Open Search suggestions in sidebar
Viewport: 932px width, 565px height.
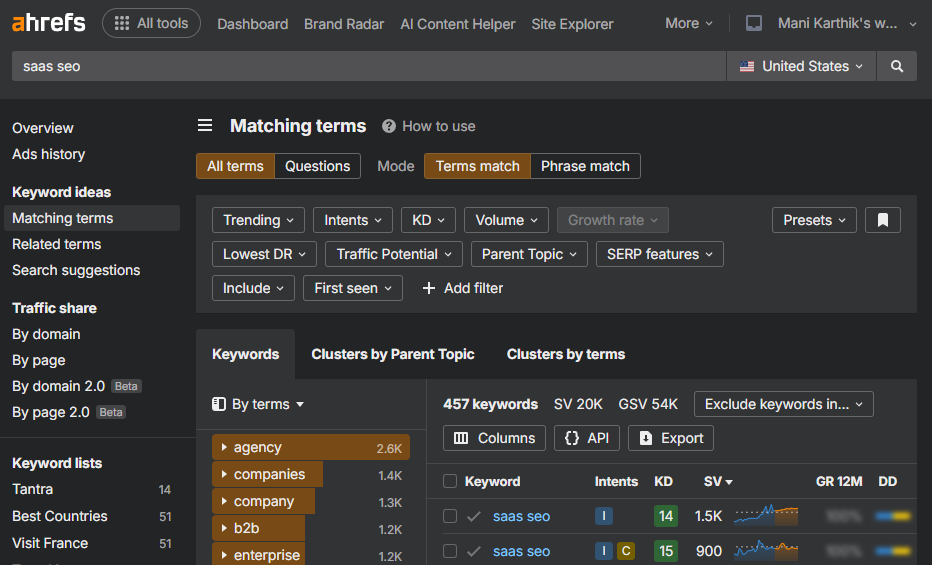pos(76,270)
